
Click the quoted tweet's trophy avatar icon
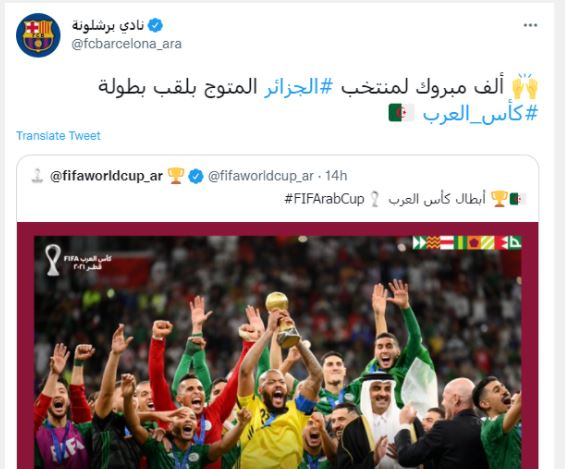click(37, 176)
